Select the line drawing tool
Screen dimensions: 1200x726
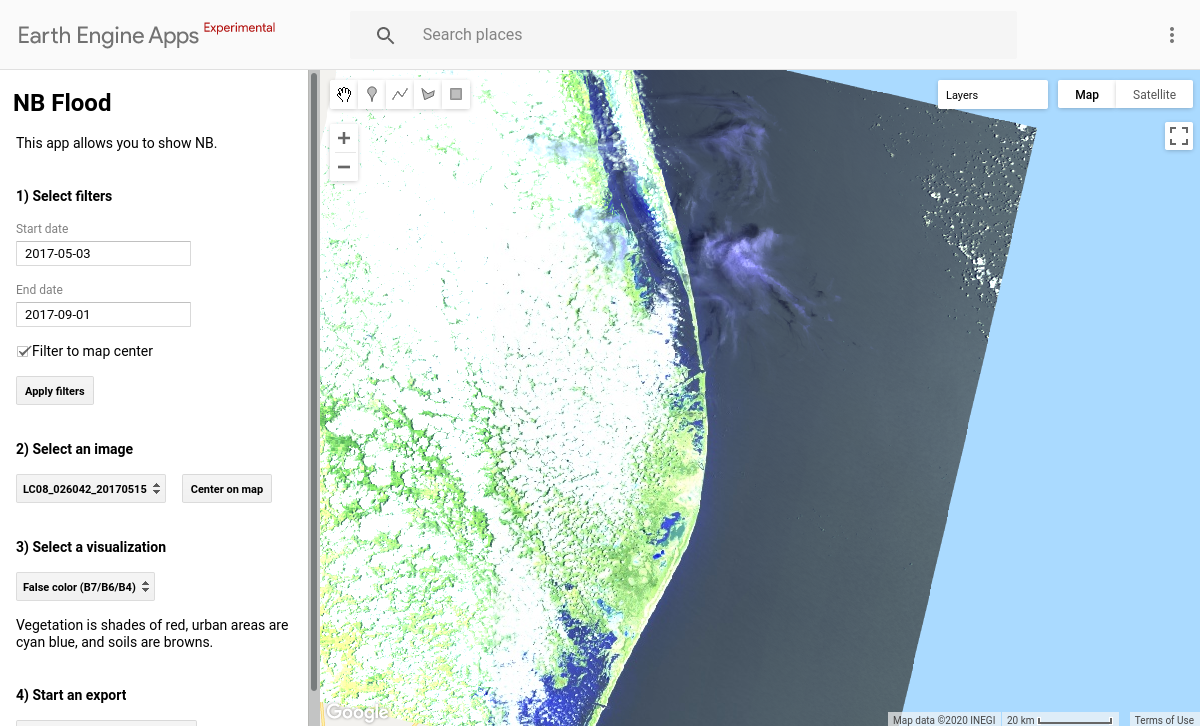pos(400,93)
